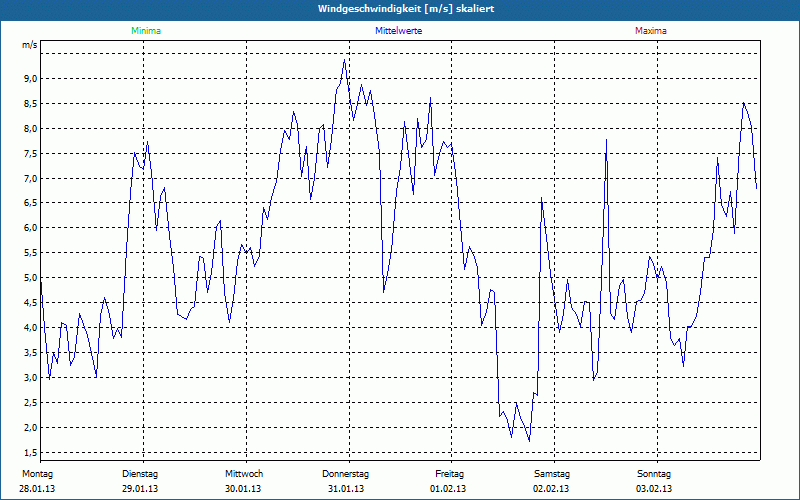Click the date 30.01.13
800x500 pixels.
(243, 489)
